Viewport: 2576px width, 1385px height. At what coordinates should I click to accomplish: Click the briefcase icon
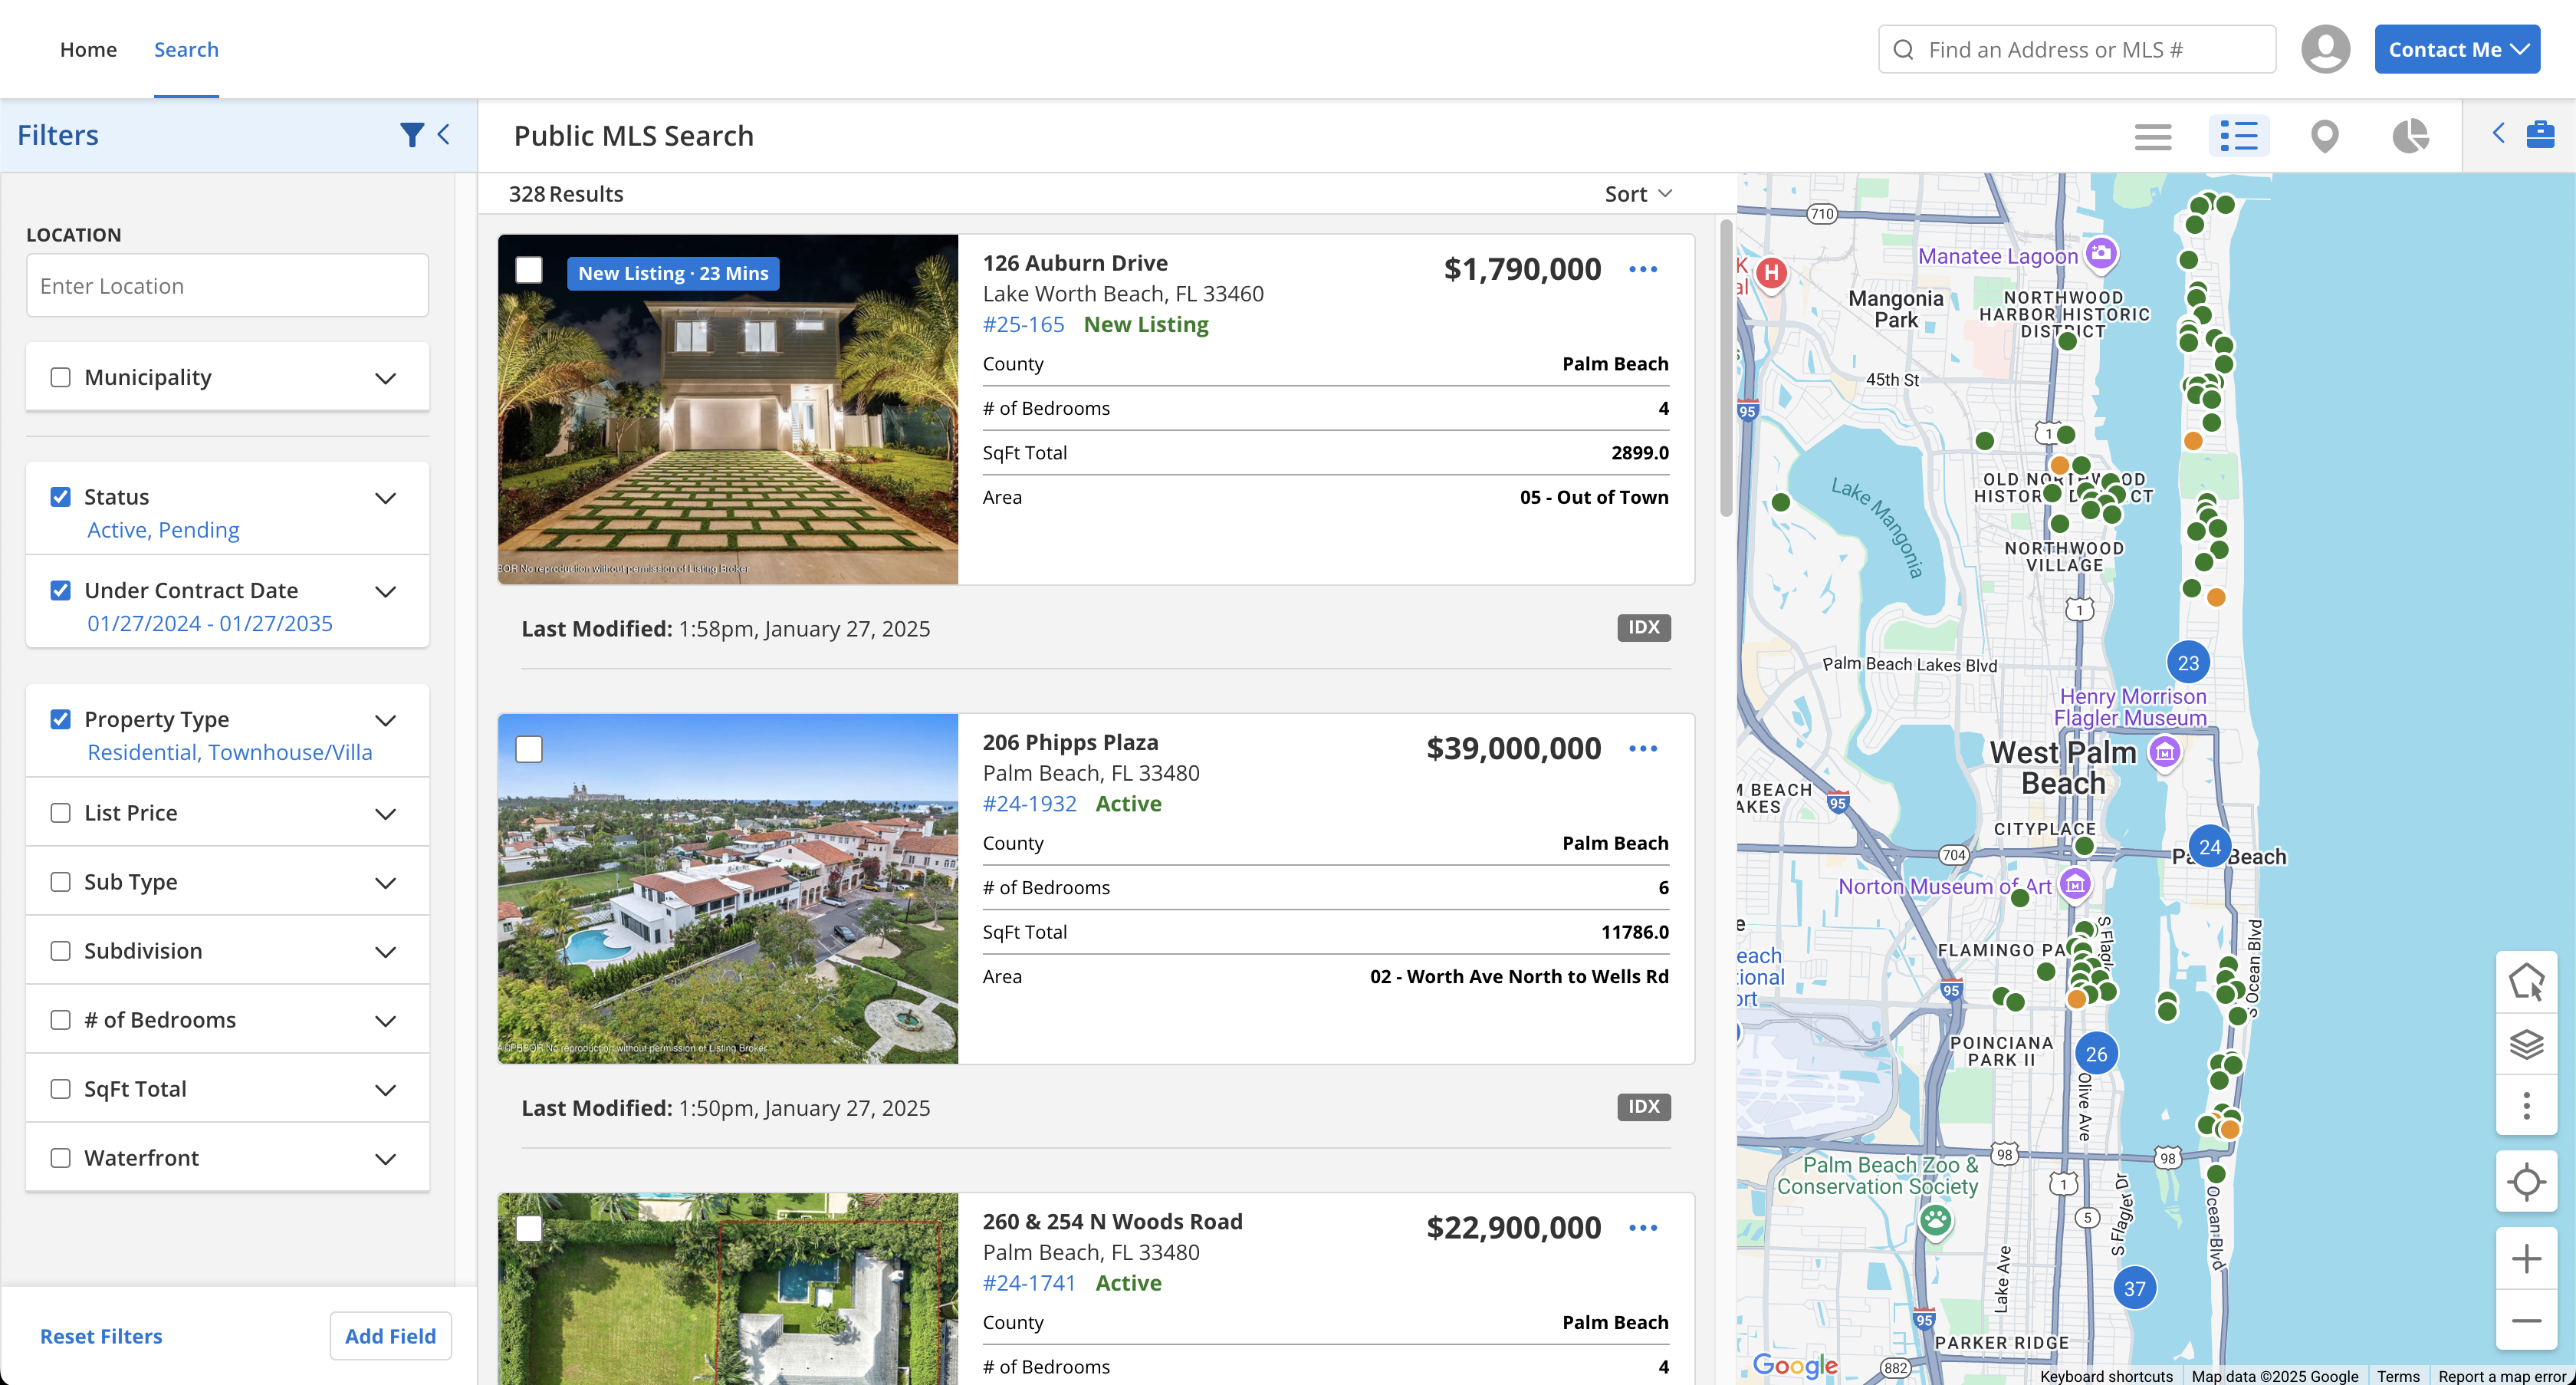[2540, 134]
